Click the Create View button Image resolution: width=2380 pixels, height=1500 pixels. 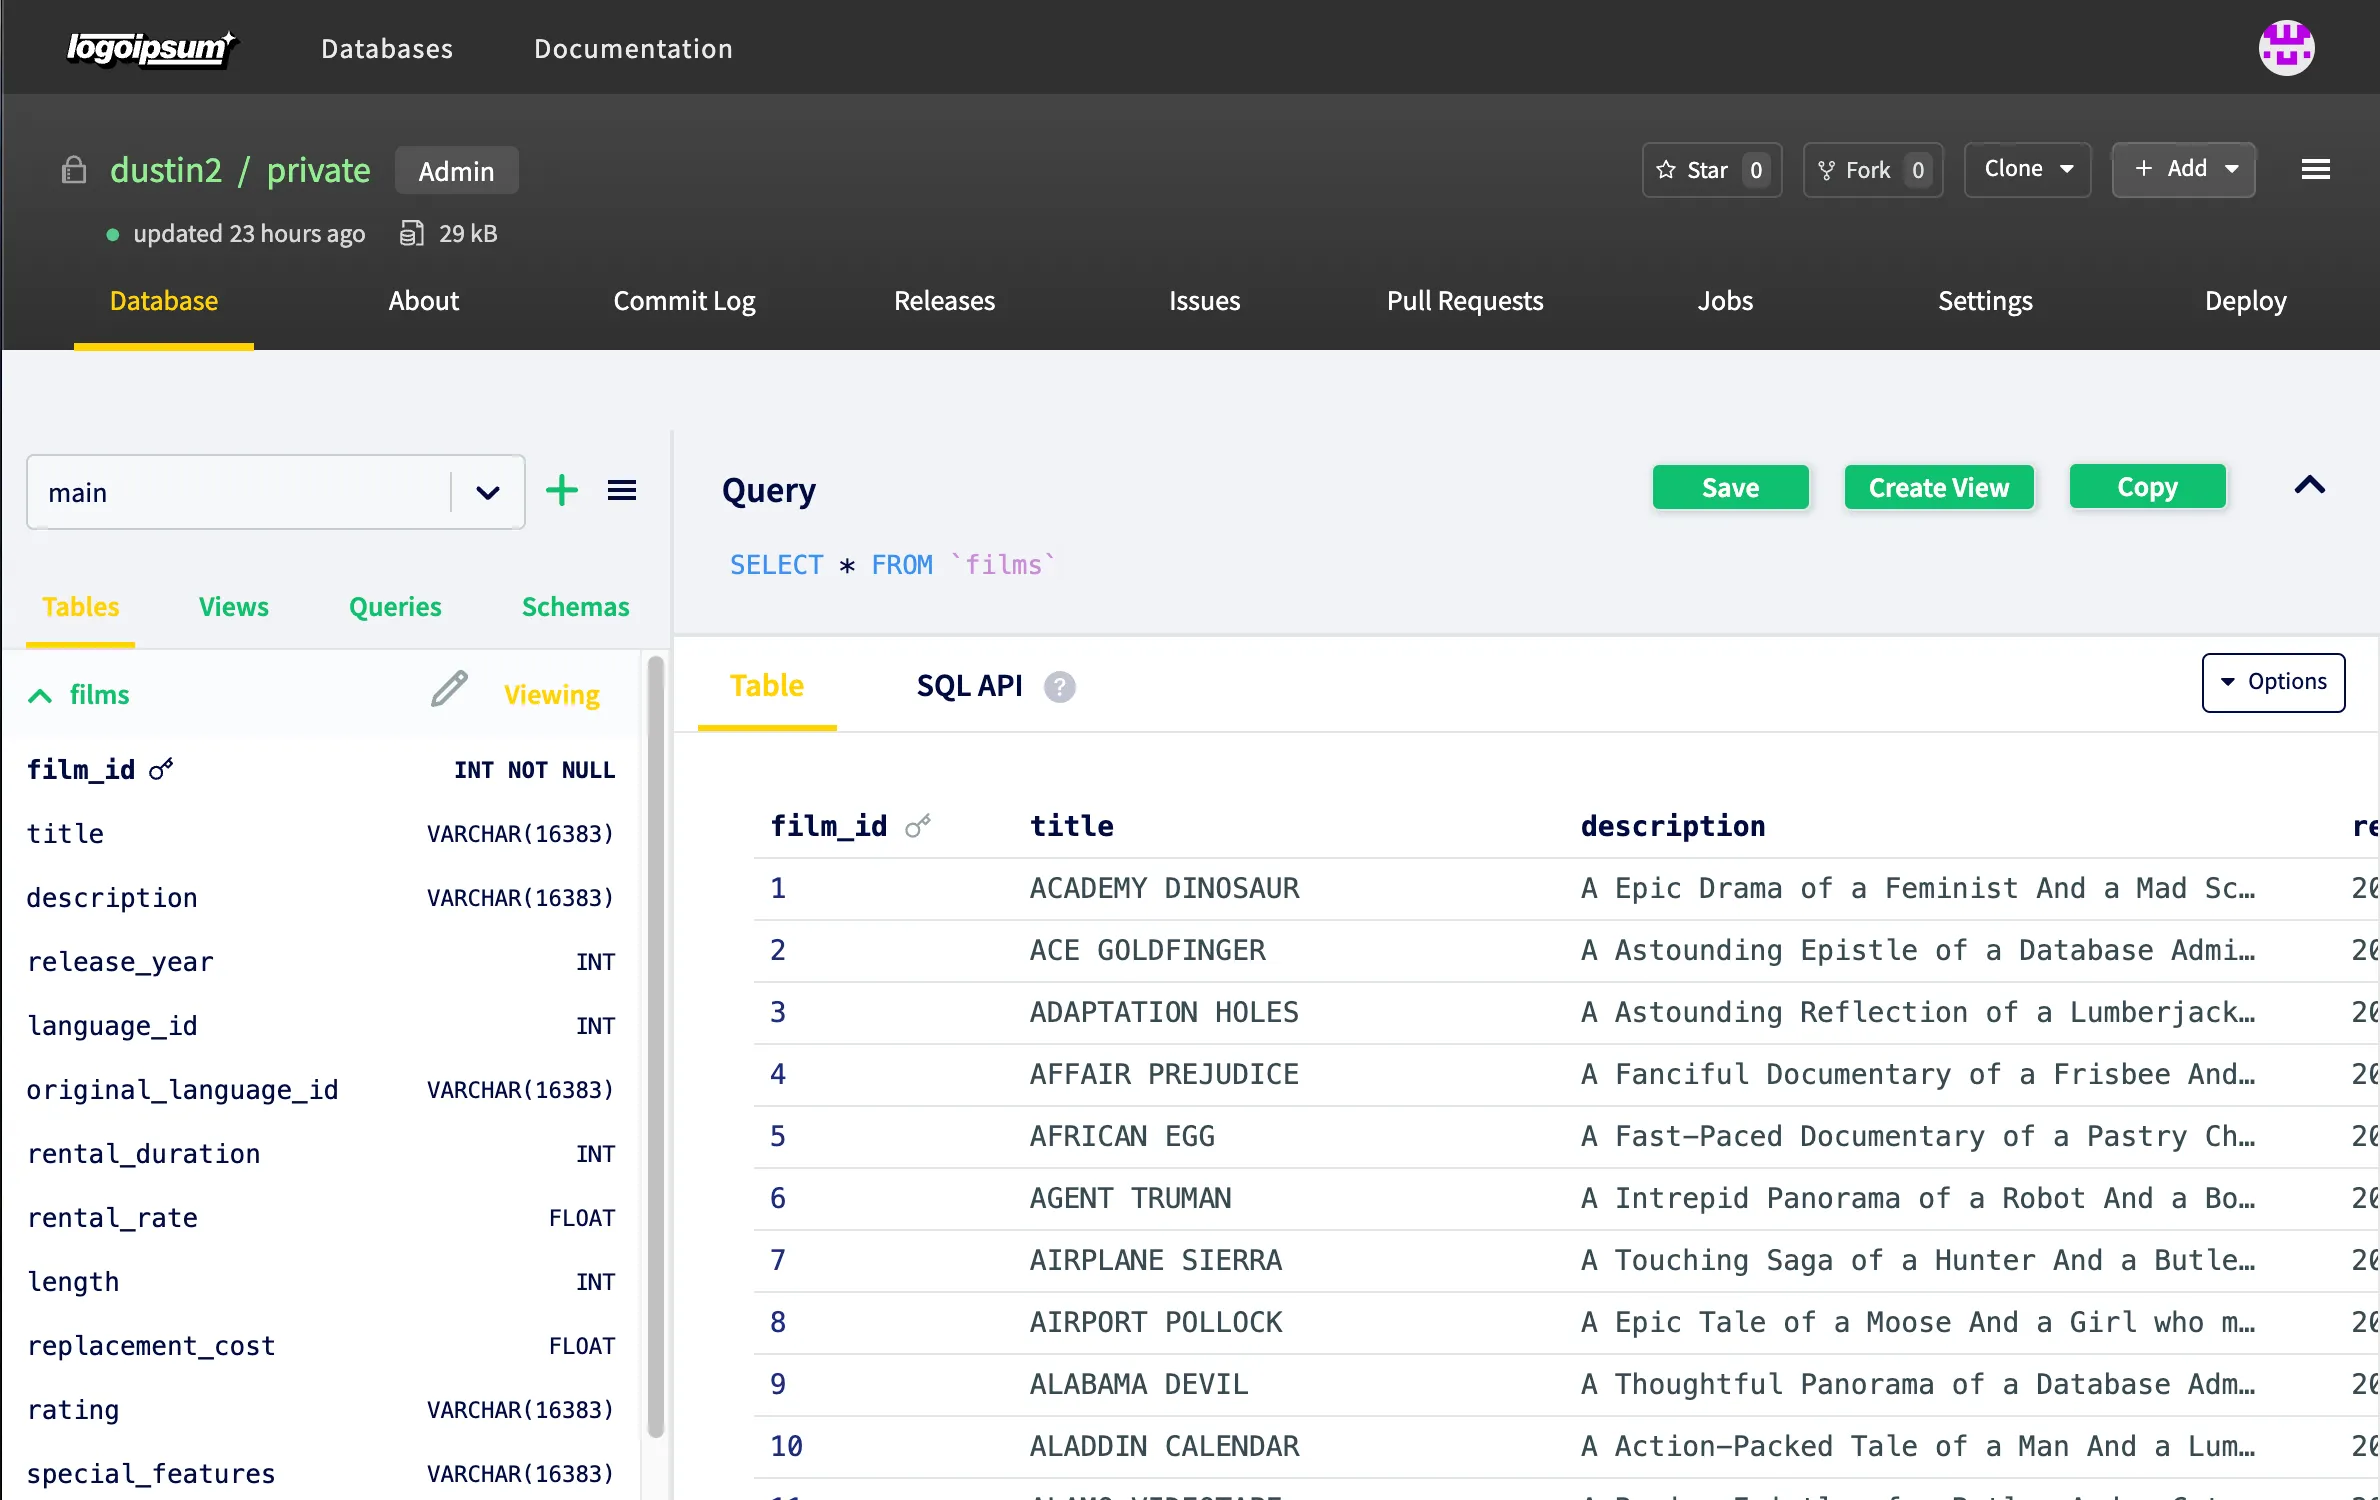(x=1938, y=487)
